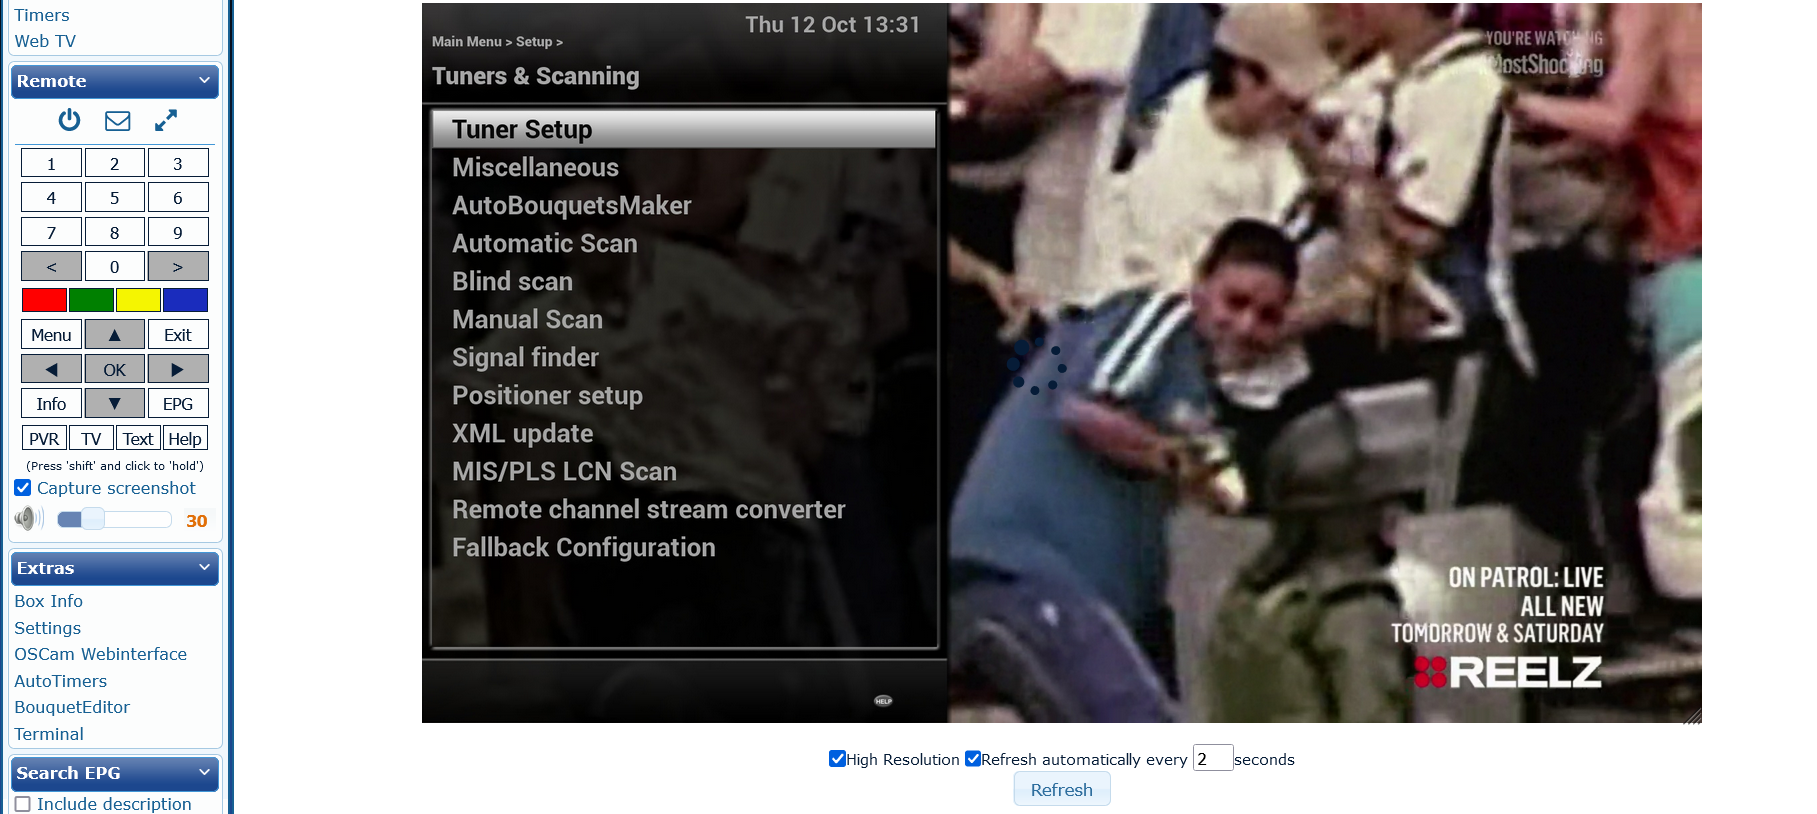1817x814 pixels.
Task: Click the OK remote button
Action: [114, 369]
